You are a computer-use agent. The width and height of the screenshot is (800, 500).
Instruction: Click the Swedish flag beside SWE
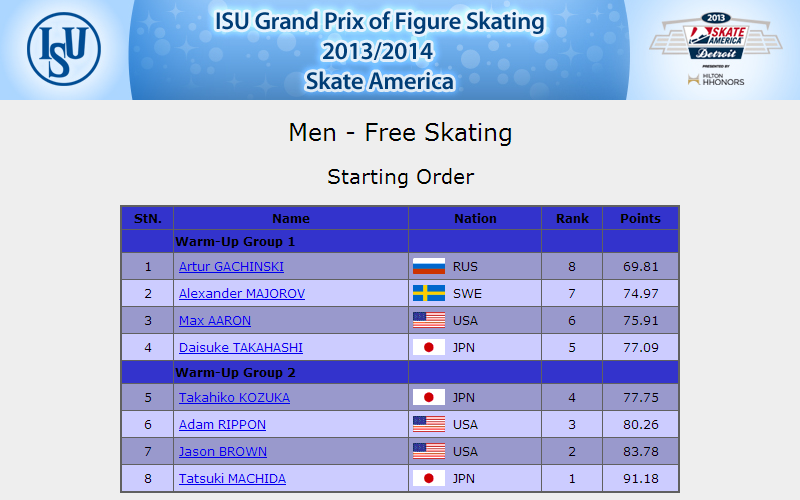(x=429, y=293)
